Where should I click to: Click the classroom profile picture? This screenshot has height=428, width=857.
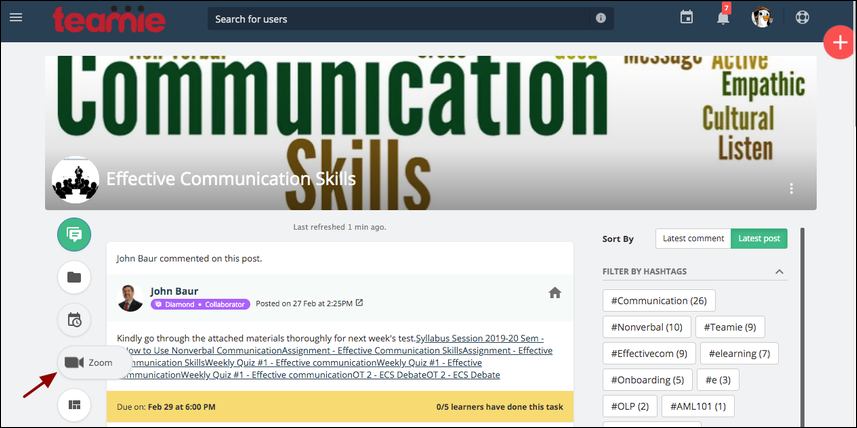[75, 180]
